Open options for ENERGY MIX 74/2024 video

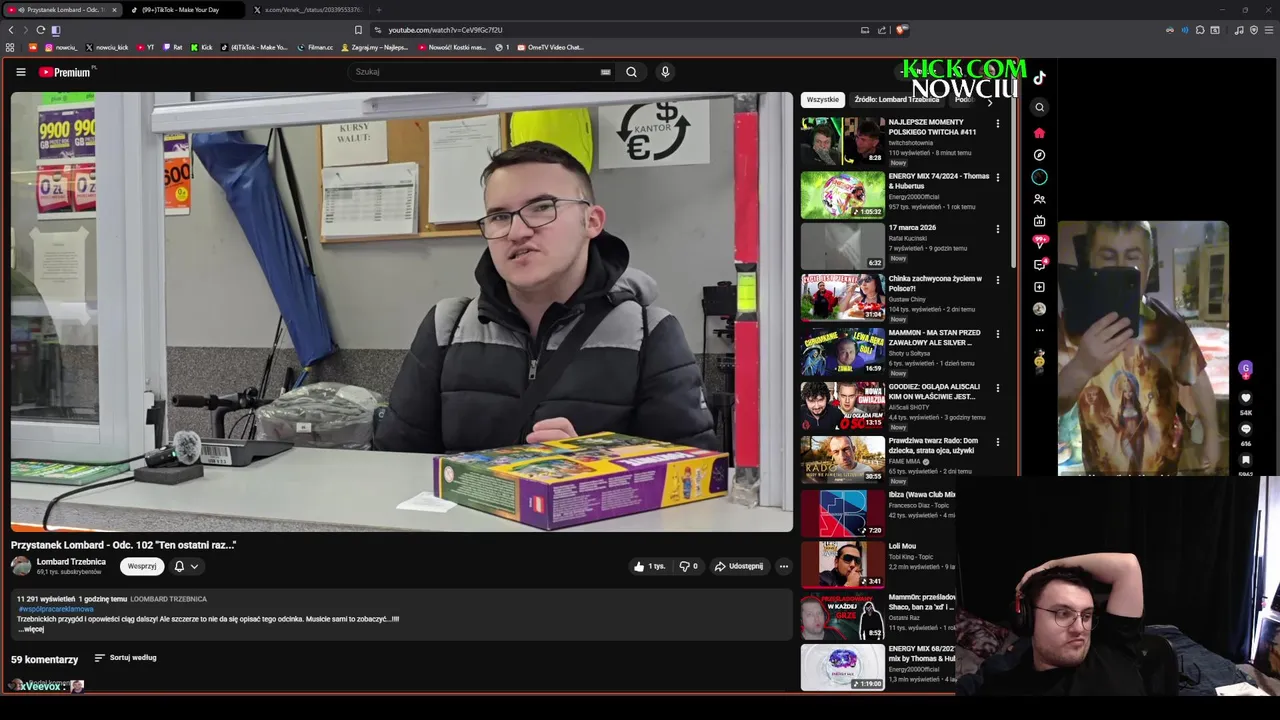pyautogui.click(x=997, y=177)
